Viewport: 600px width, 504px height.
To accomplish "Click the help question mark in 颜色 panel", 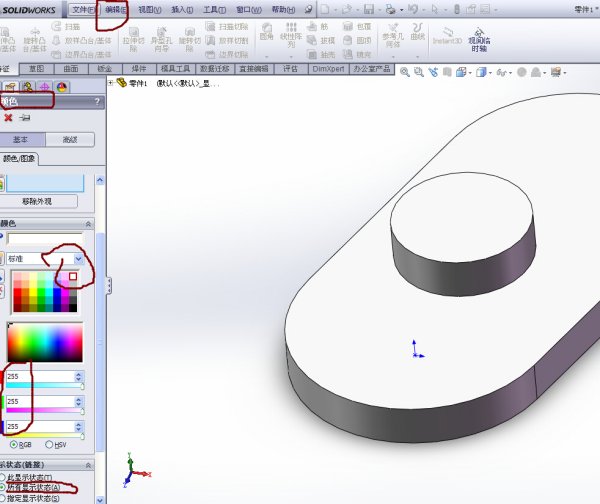I will click(x=97, y=102).
